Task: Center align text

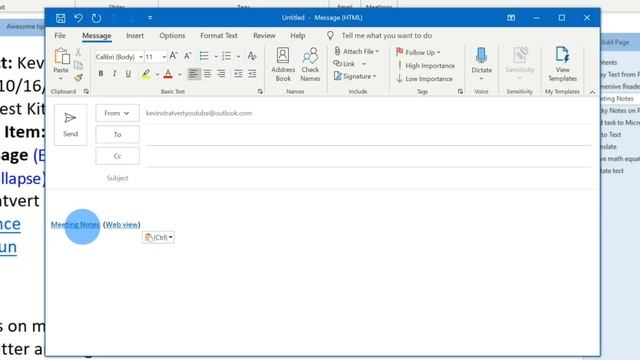Action: tap(207, 74)
